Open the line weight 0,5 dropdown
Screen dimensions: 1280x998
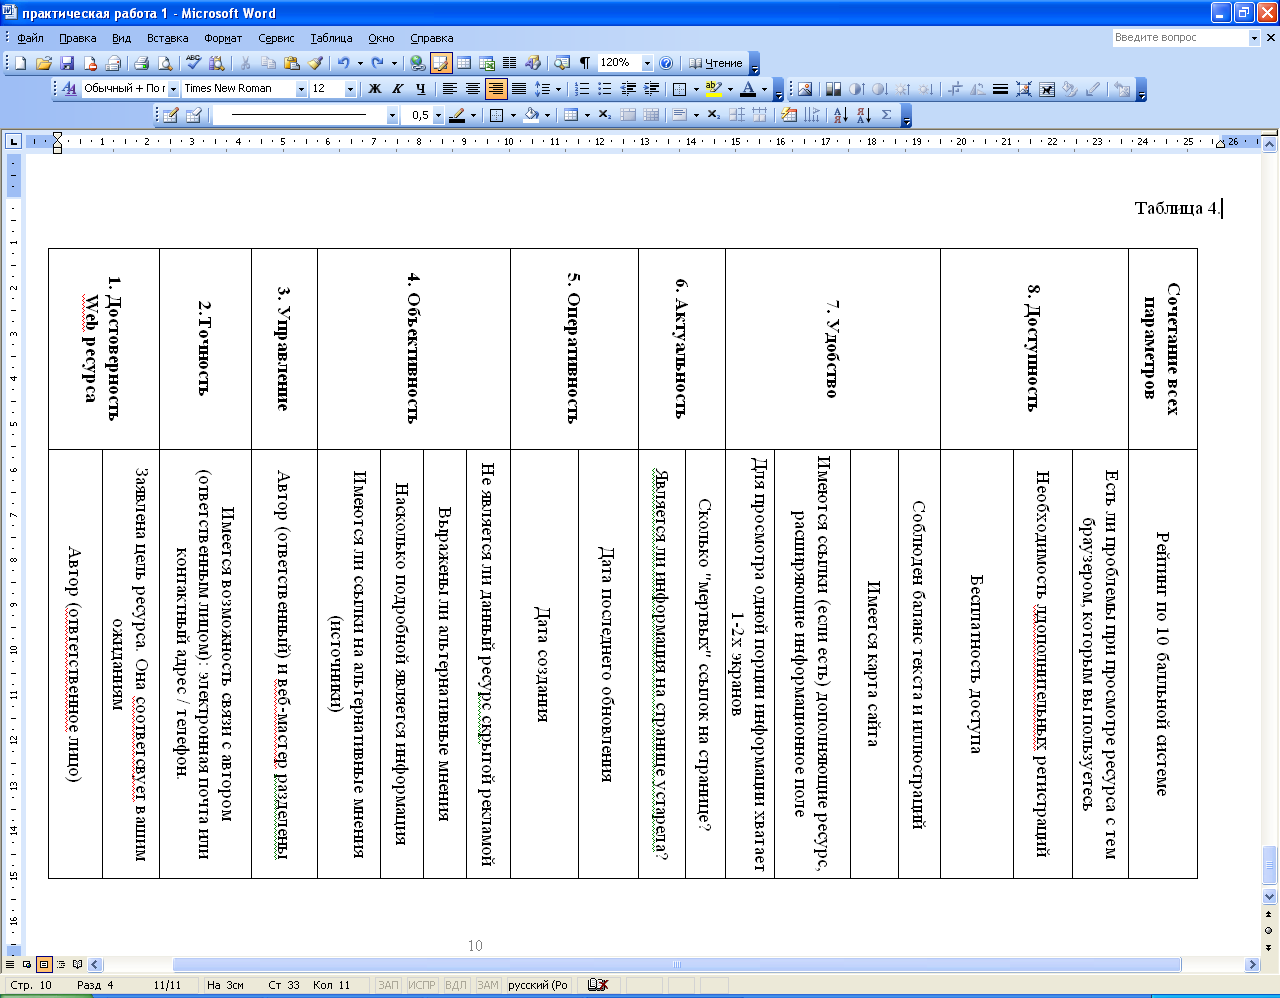tap(438, 115)
